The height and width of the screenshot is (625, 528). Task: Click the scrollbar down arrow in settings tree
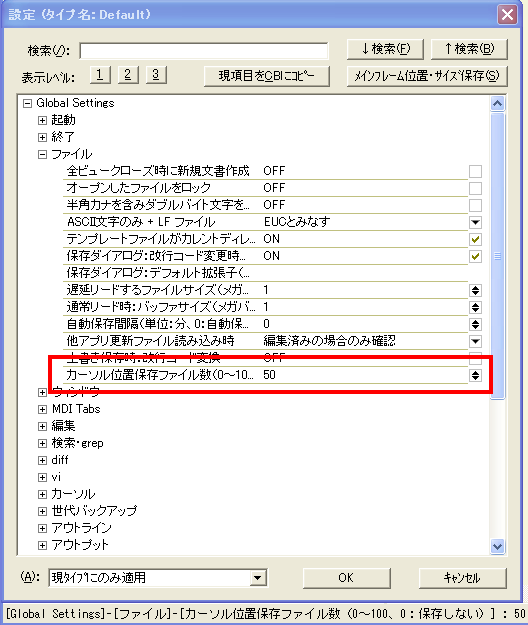point(497,546)
